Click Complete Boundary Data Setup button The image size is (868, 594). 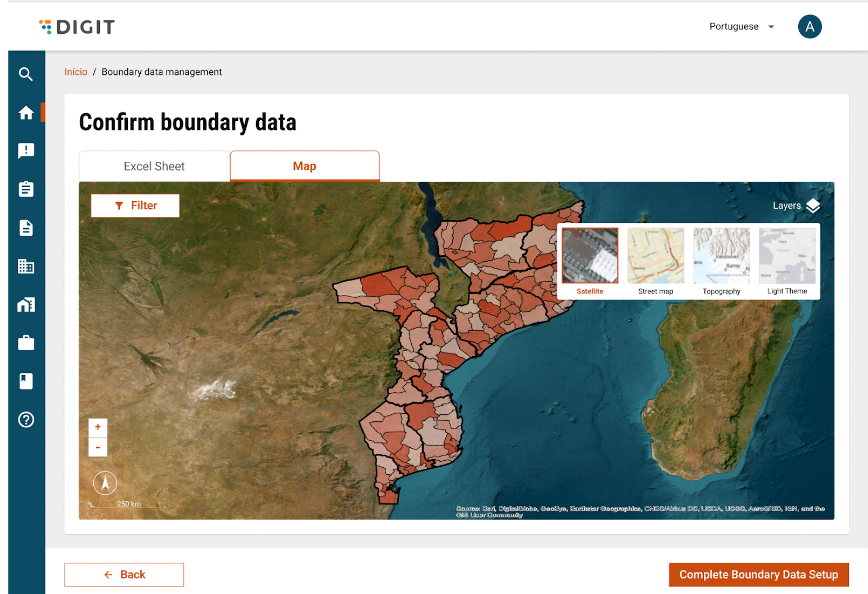pyautogui.click(x=758, y=575)
